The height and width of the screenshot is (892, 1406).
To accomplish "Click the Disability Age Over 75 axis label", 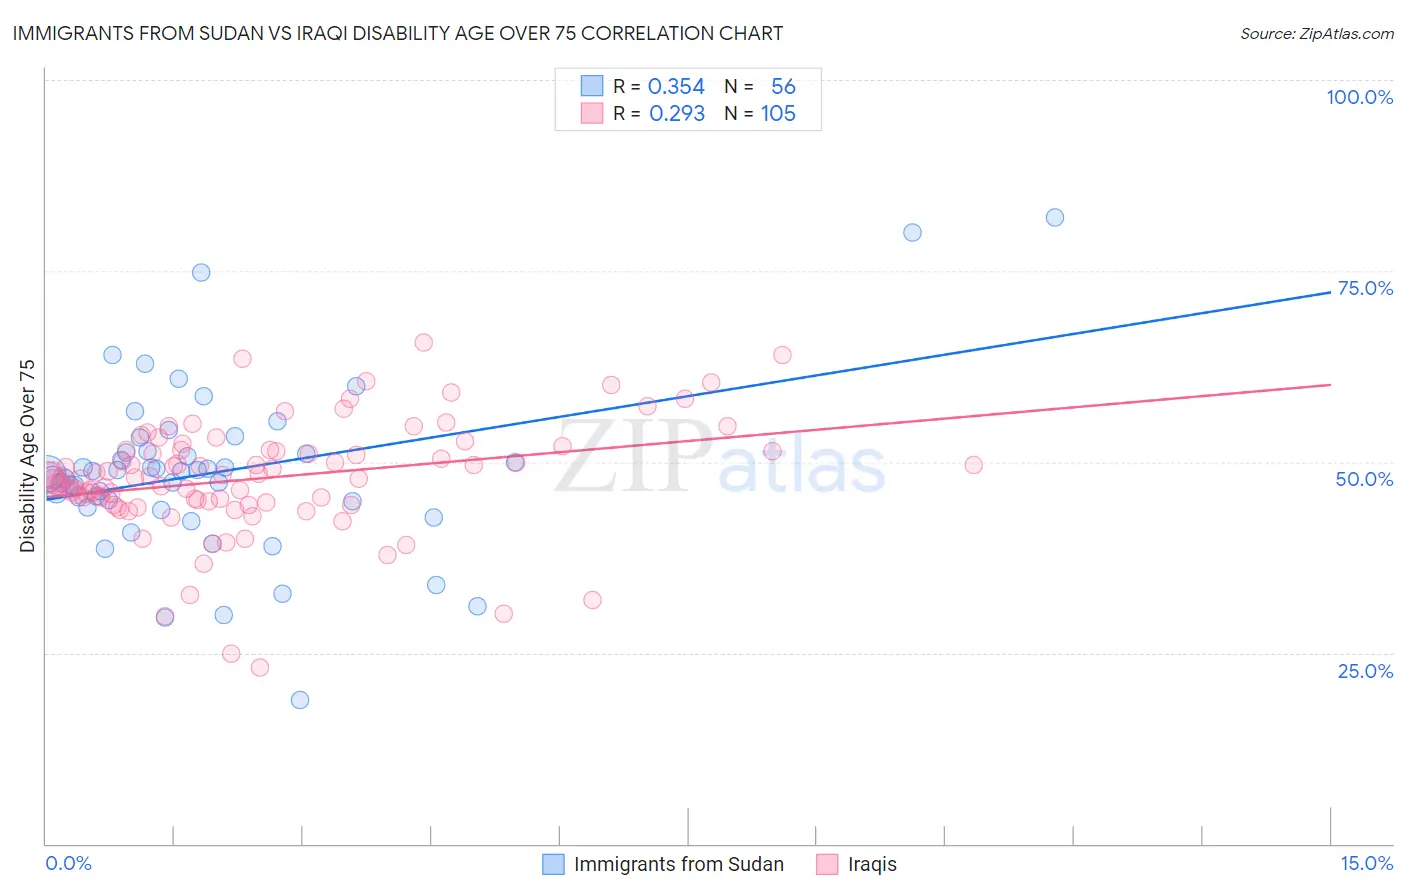I will pyautogui.click(x=27, y=455).
